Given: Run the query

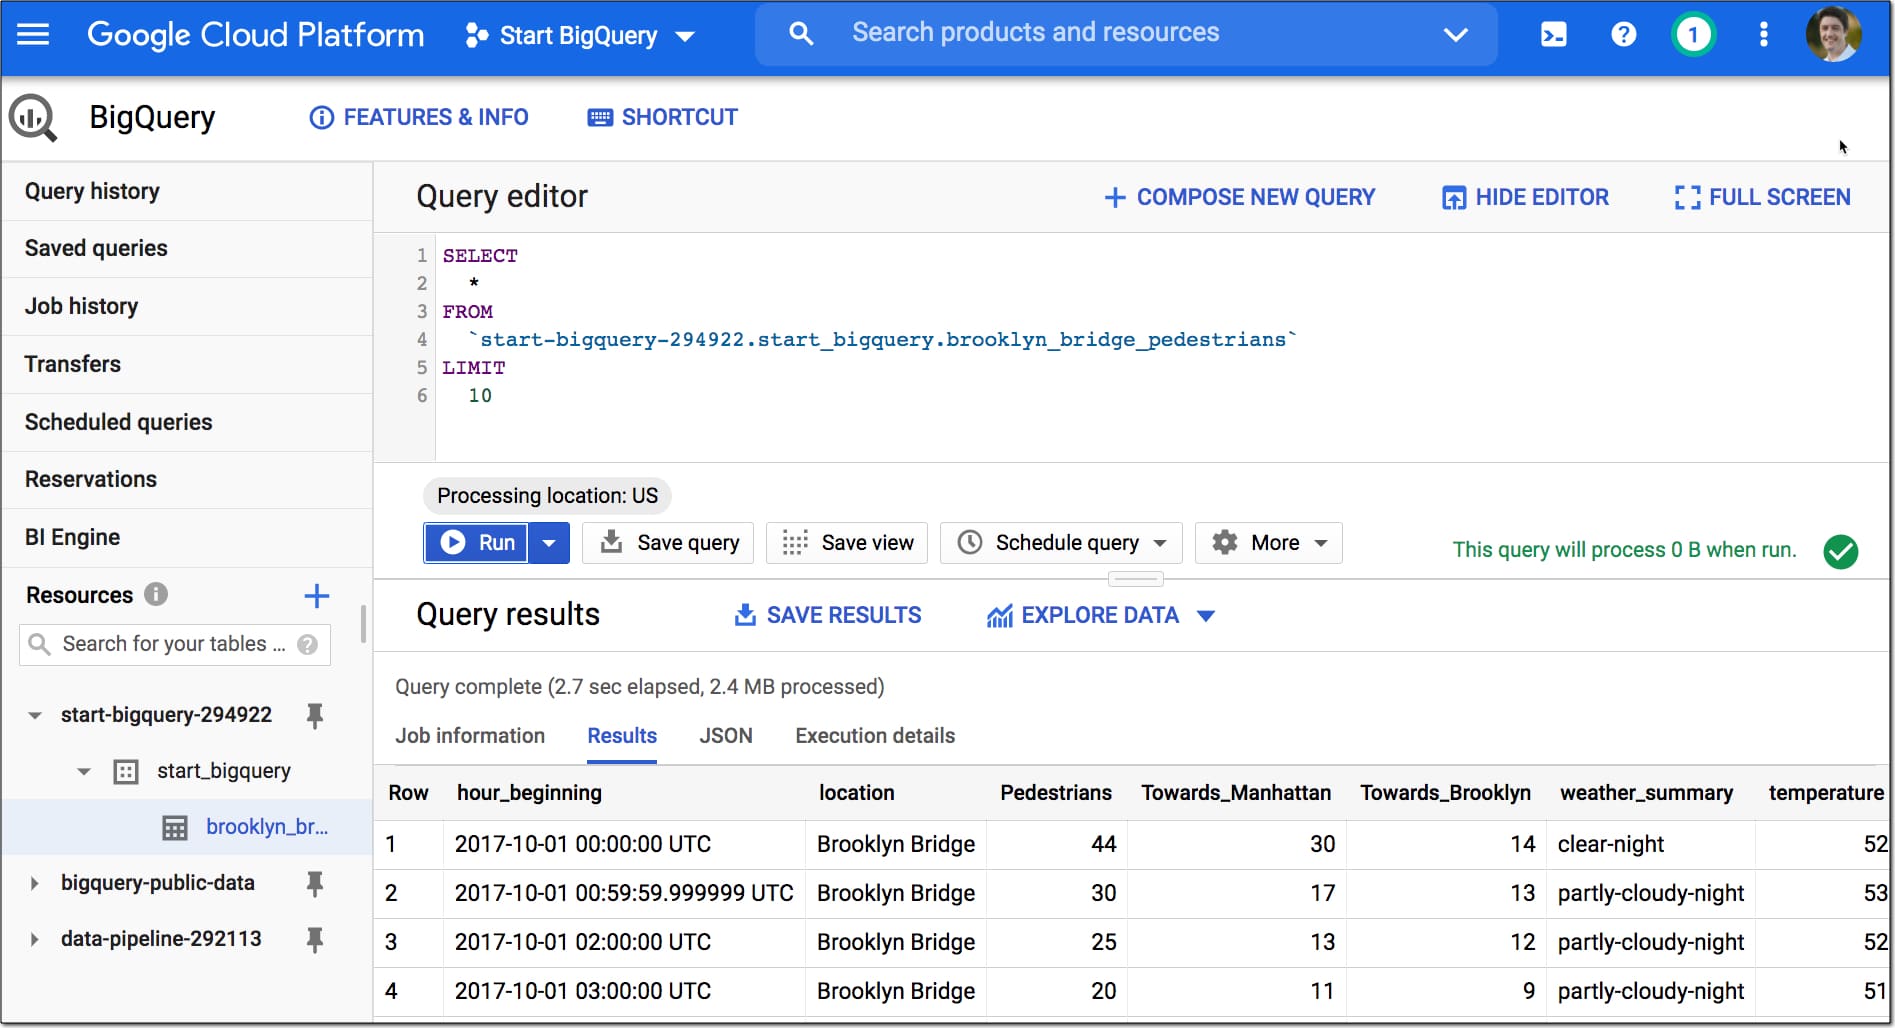Looking at the screenshot, I should 476,542.
